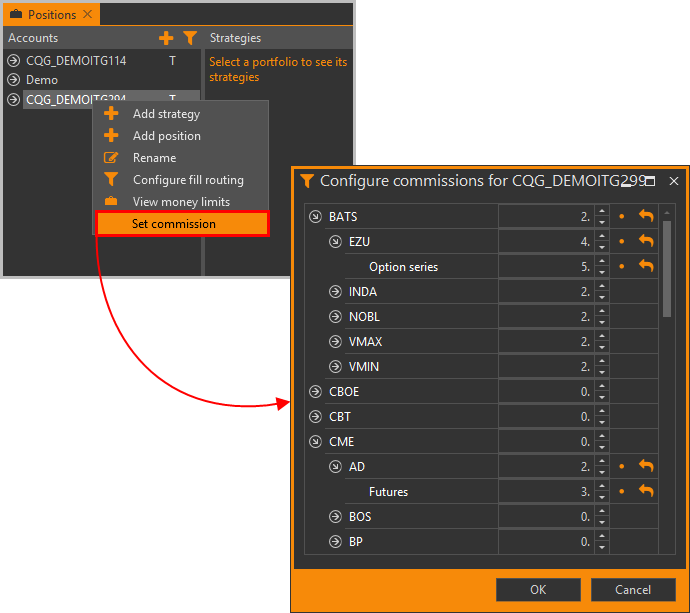Image resolution: width=690 pixels, height=613 pixels.
Task: Collapse the EZU node
Action: click(x=335, y=242)
